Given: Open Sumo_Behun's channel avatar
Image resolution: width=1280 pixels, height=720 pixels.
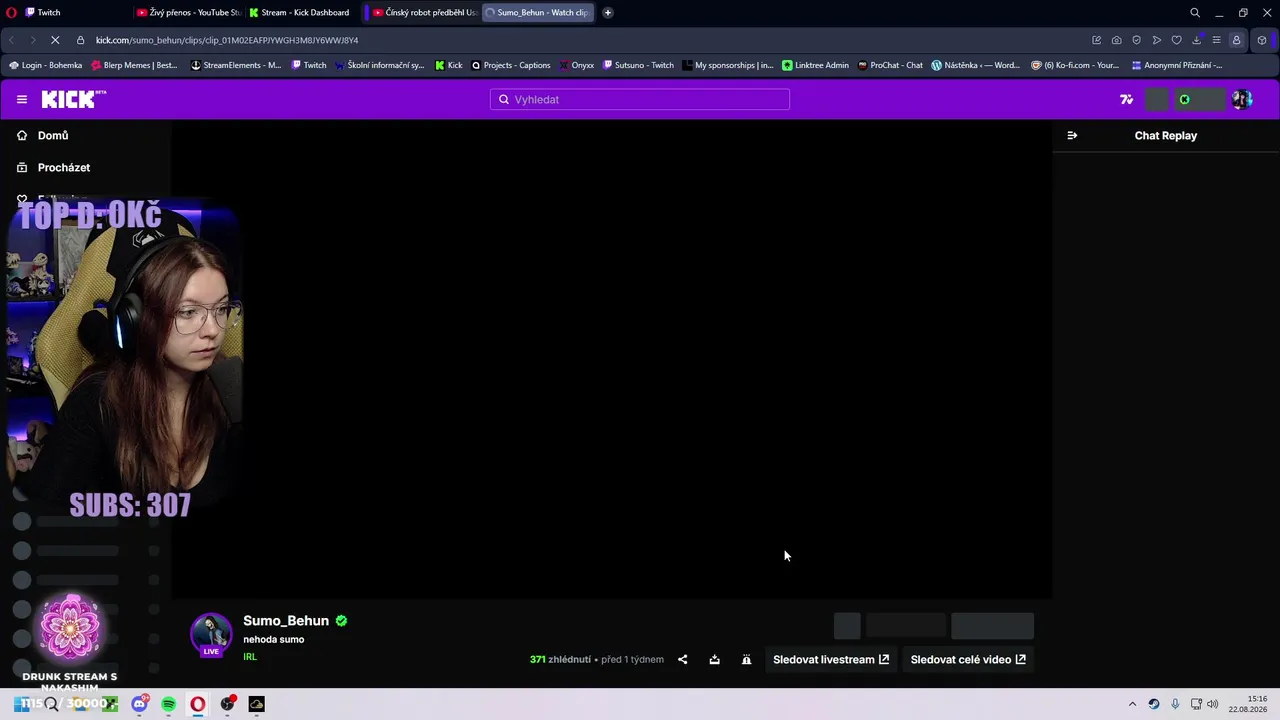Looking at the screenshot, I should pyautogui.click(x=211, y=635).
